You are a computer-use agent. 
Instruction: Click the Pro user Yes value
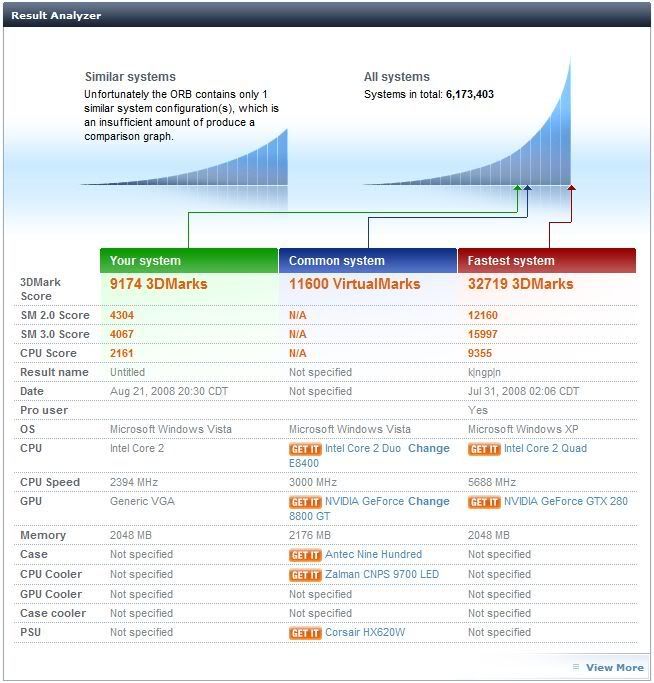click(478, 410)
